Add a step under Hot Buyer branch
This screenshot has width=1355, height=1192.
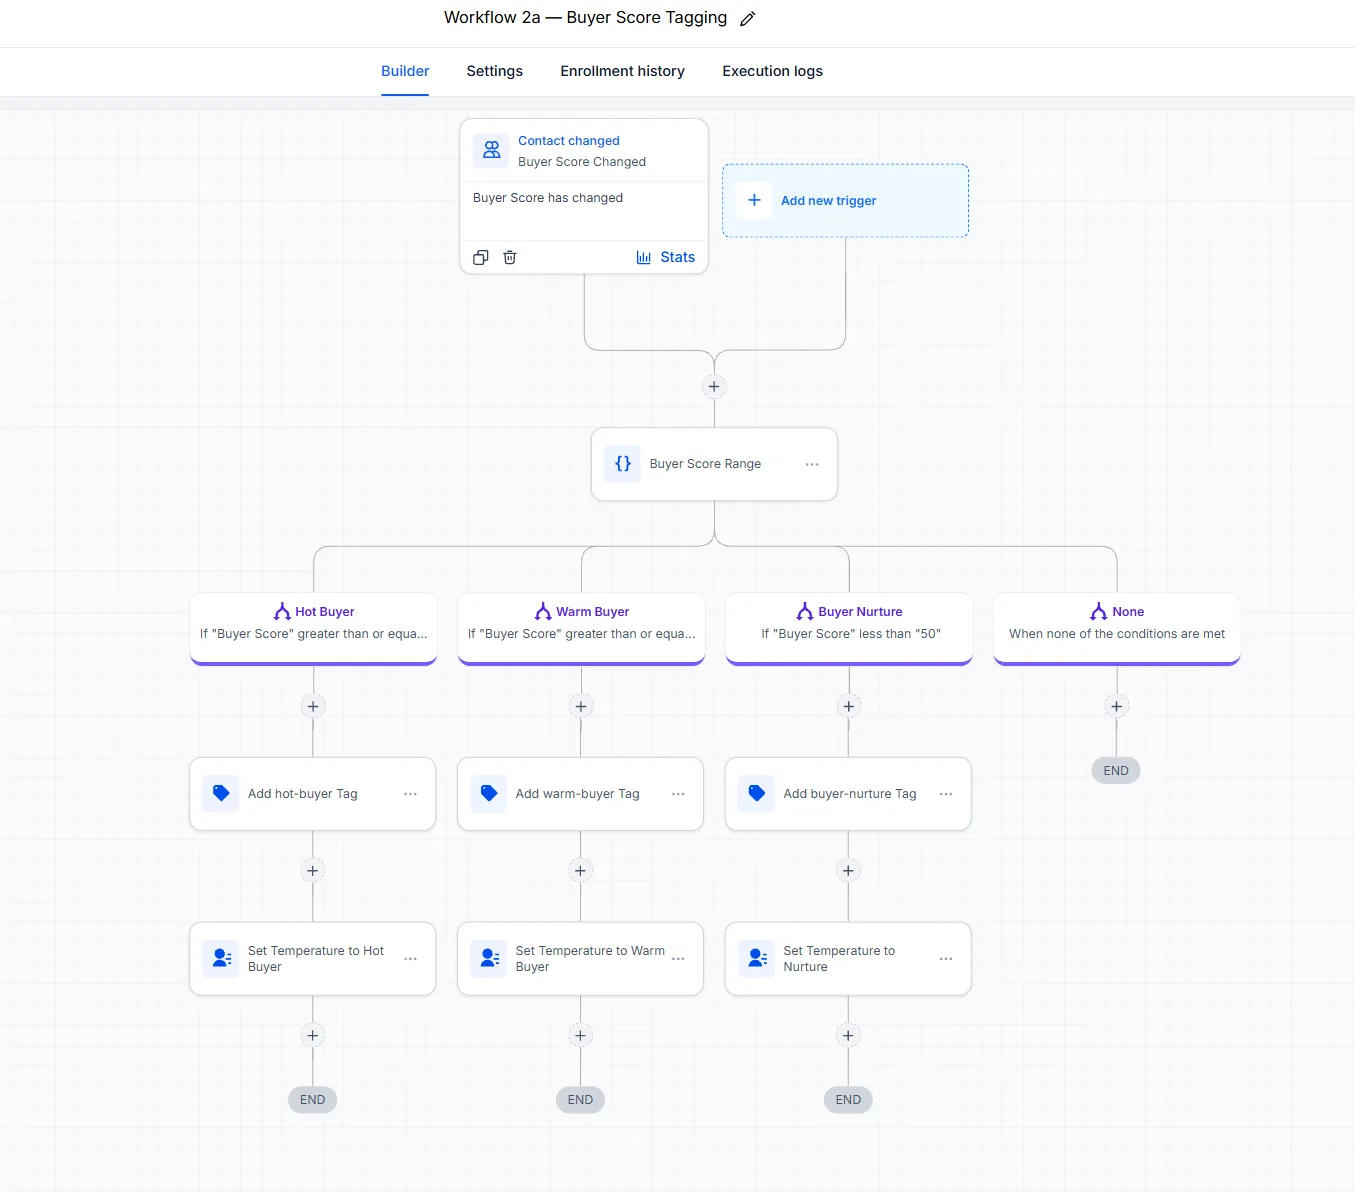(313, 706)
